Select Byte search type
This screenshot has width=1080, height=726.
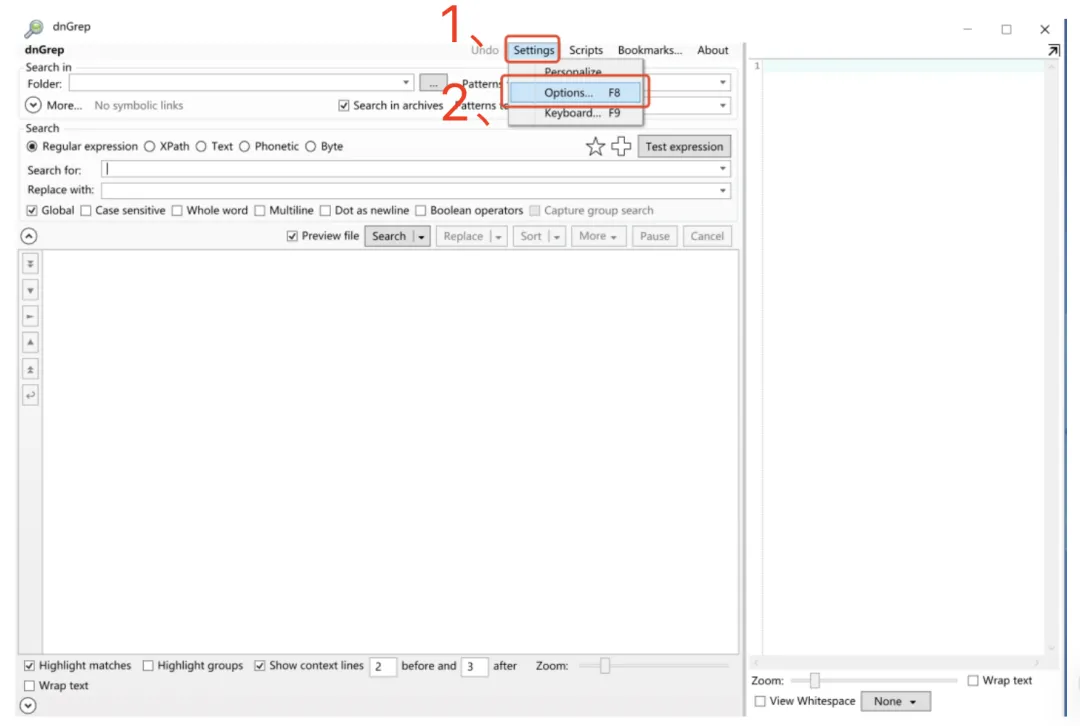point(311,147)
